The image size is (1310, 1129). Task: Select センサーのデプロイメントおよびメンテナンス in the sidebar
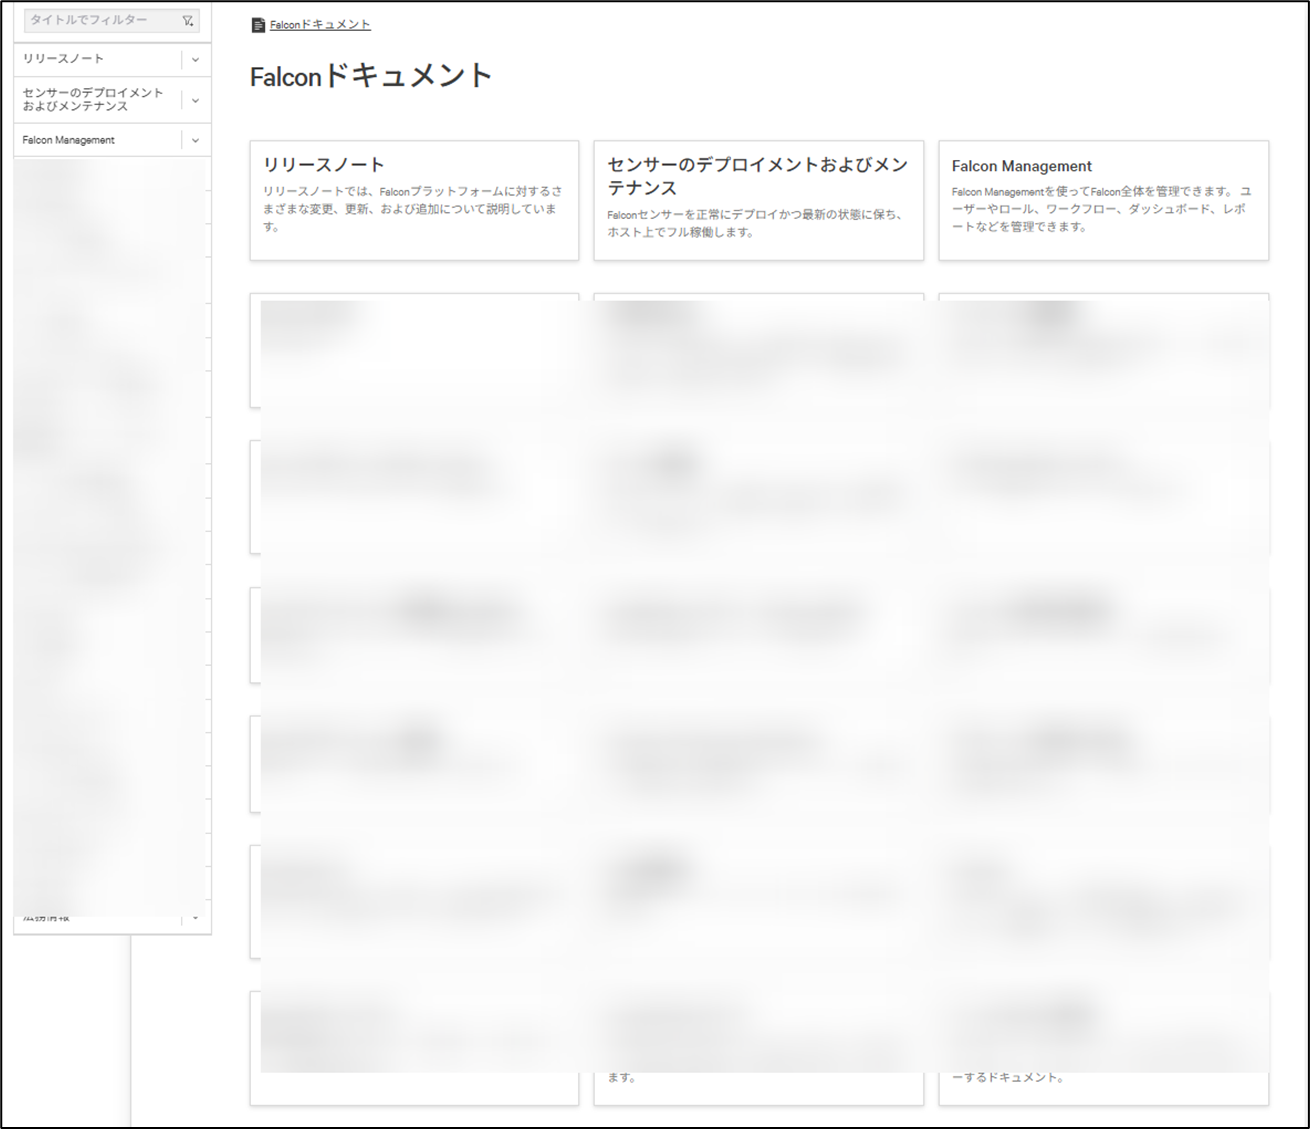coord(92,99)
